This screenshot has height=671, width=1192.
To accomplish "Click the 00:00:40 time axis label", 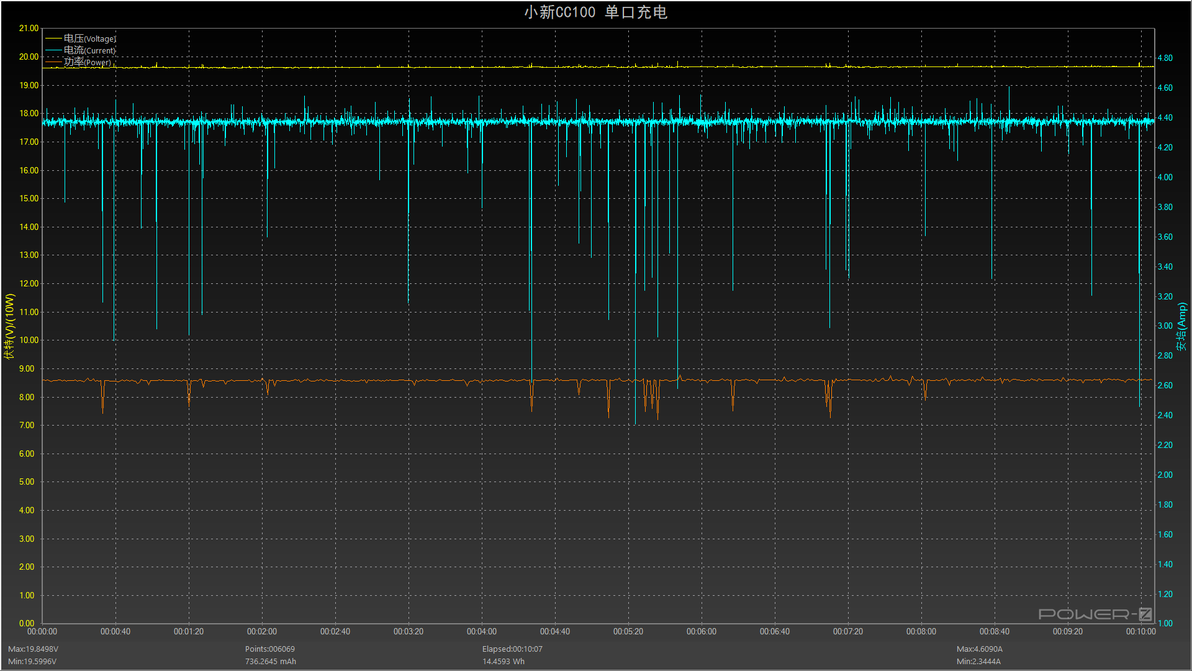I will [x=116, y=631].
